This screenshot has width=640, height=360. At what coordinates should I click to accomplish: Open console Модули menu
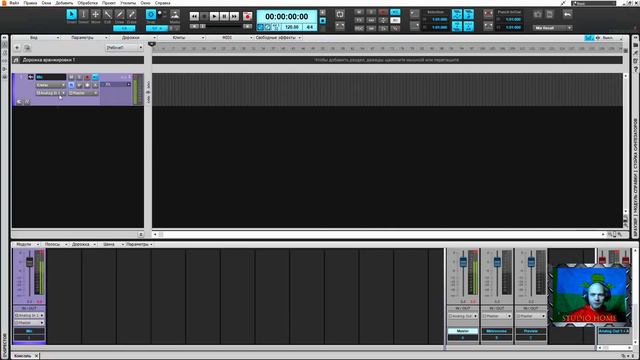tap(26, 244)
